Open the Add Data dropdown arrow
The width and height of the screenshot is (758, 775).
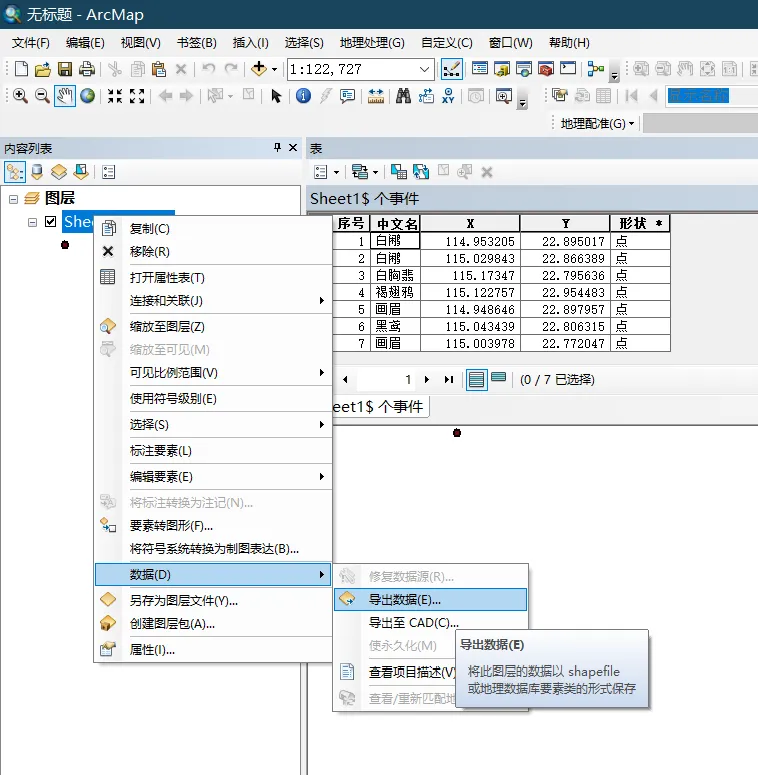point(274,69)
